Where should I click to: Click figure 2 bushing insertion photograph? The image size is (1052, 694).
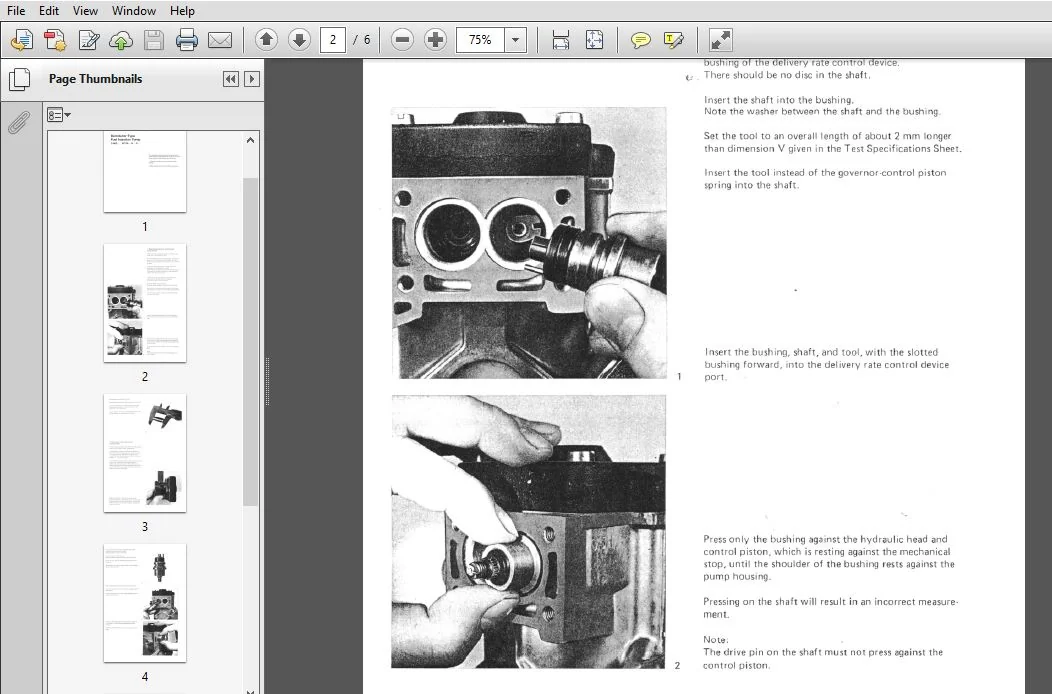coord(529,532)
